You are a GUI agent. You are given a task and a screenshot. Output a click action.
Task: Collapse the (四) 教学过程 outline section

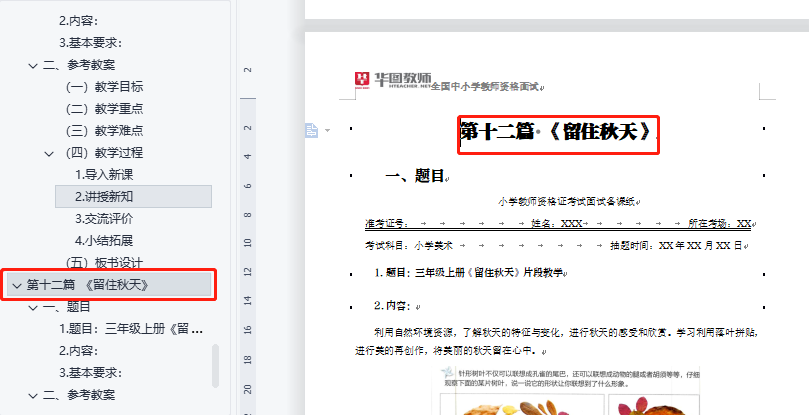click(50, 153)
